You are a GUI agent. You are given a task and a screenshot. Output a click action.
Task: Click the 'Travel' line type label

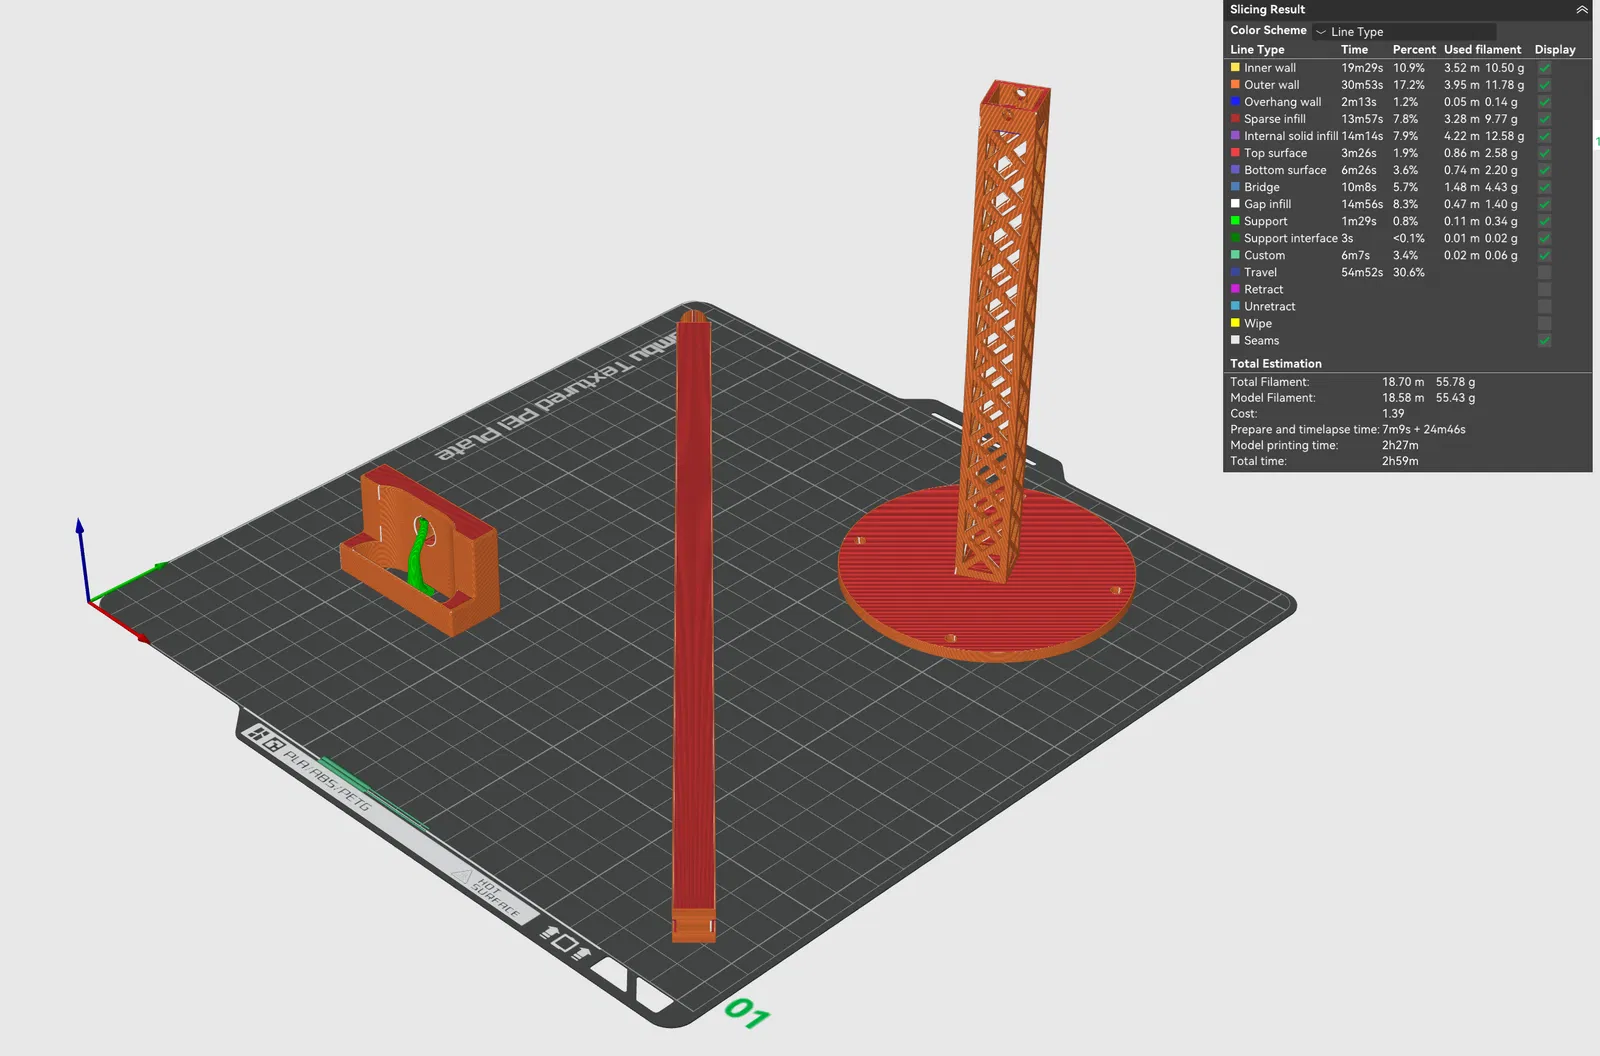point(1260,272)
